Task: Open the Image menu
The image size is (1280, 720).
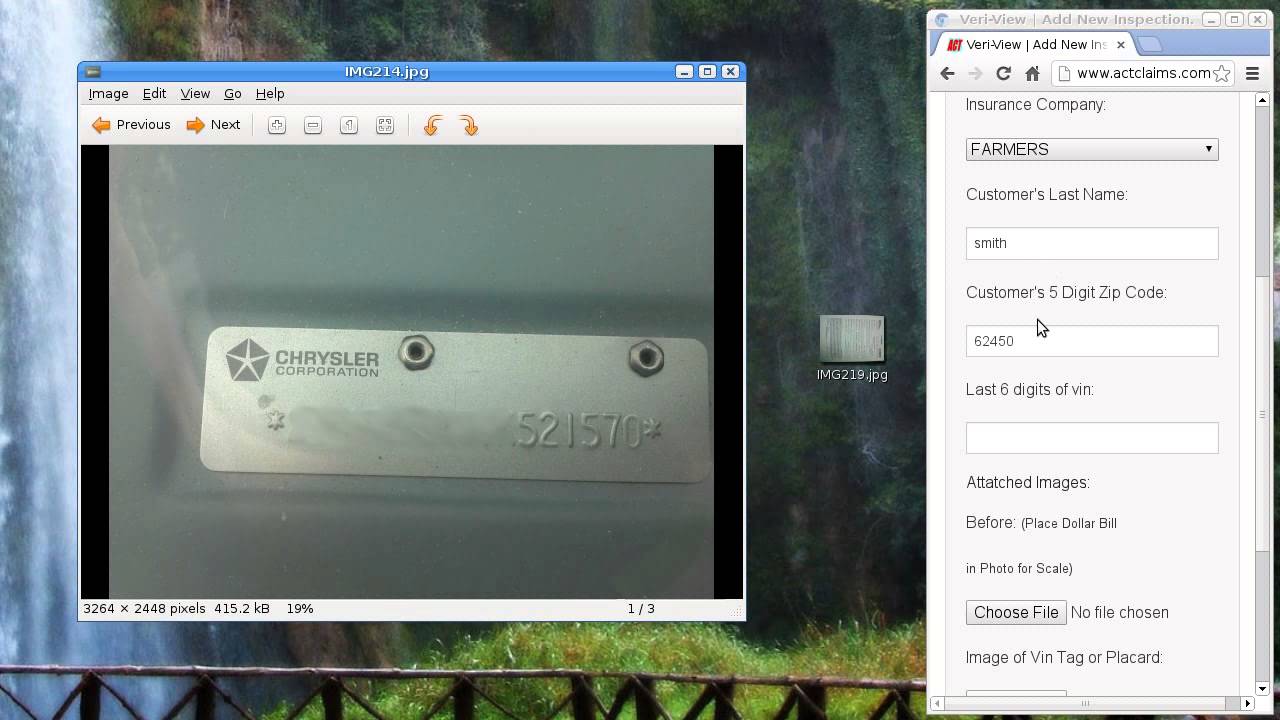Action: click(108, 93)
